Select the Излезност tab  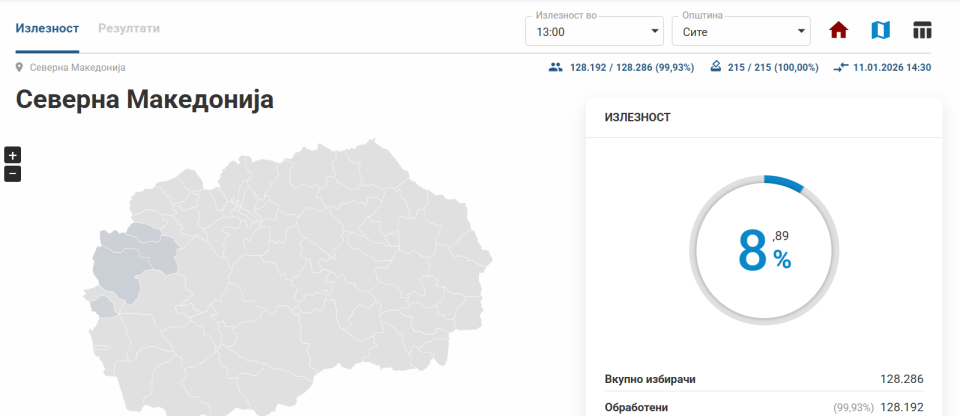[x=47, y=28]
